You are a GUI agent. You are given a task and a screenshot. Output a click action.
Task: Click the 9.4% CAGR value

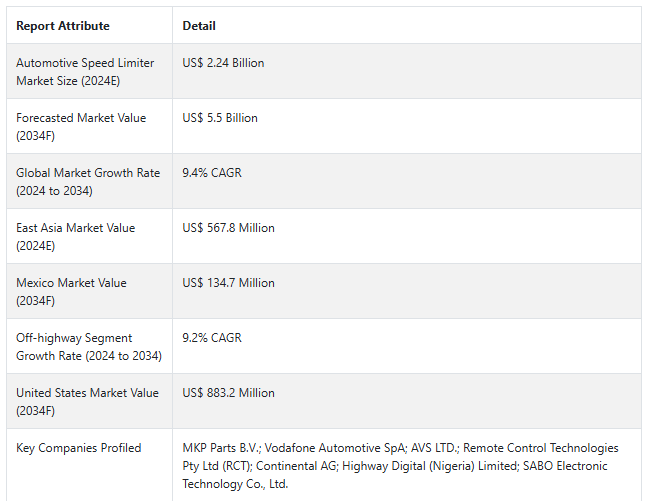[212, 173]
